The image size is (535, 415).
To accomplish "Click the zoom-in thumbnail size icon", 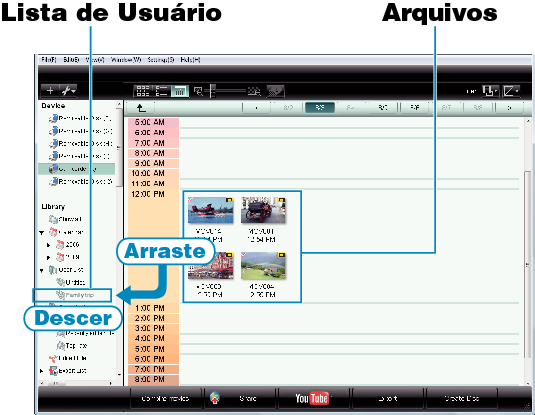I will [x=254, y=91].
